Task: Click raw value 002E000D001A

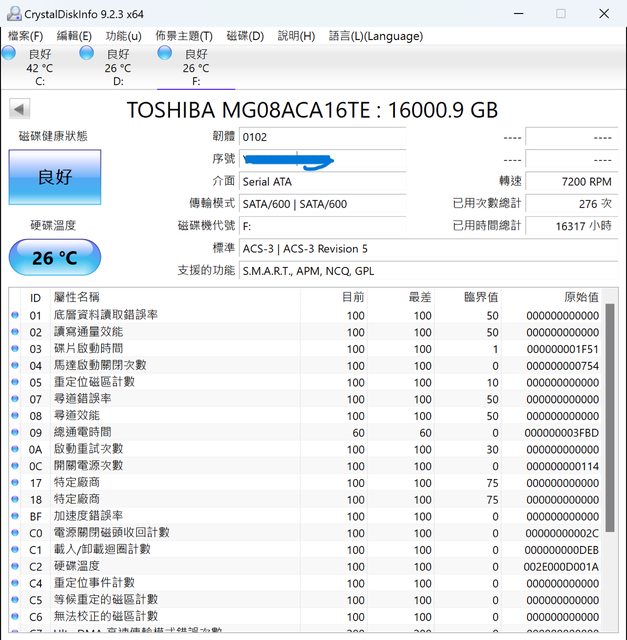Action: 561,567
